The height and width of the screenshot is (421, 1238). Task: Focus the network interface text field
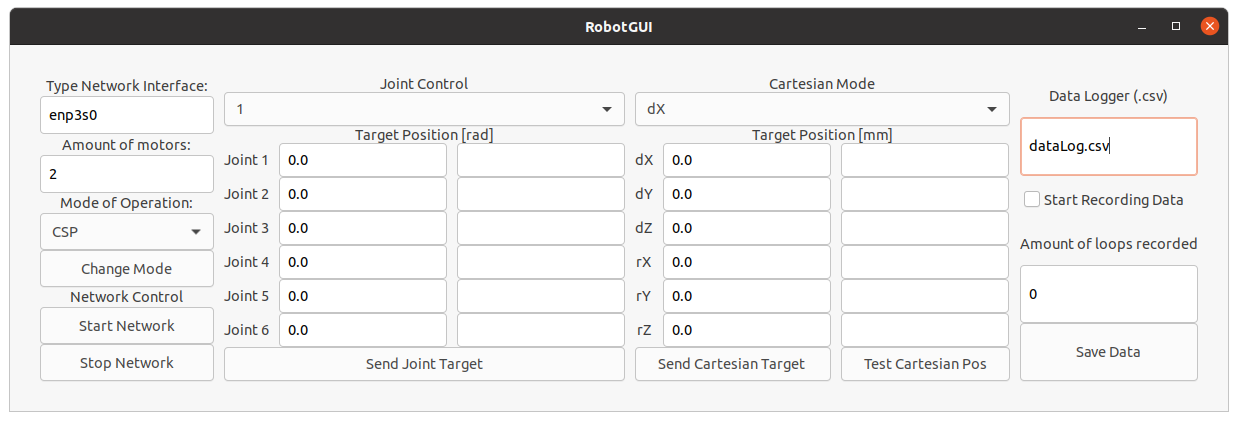[x=127, y=115]
